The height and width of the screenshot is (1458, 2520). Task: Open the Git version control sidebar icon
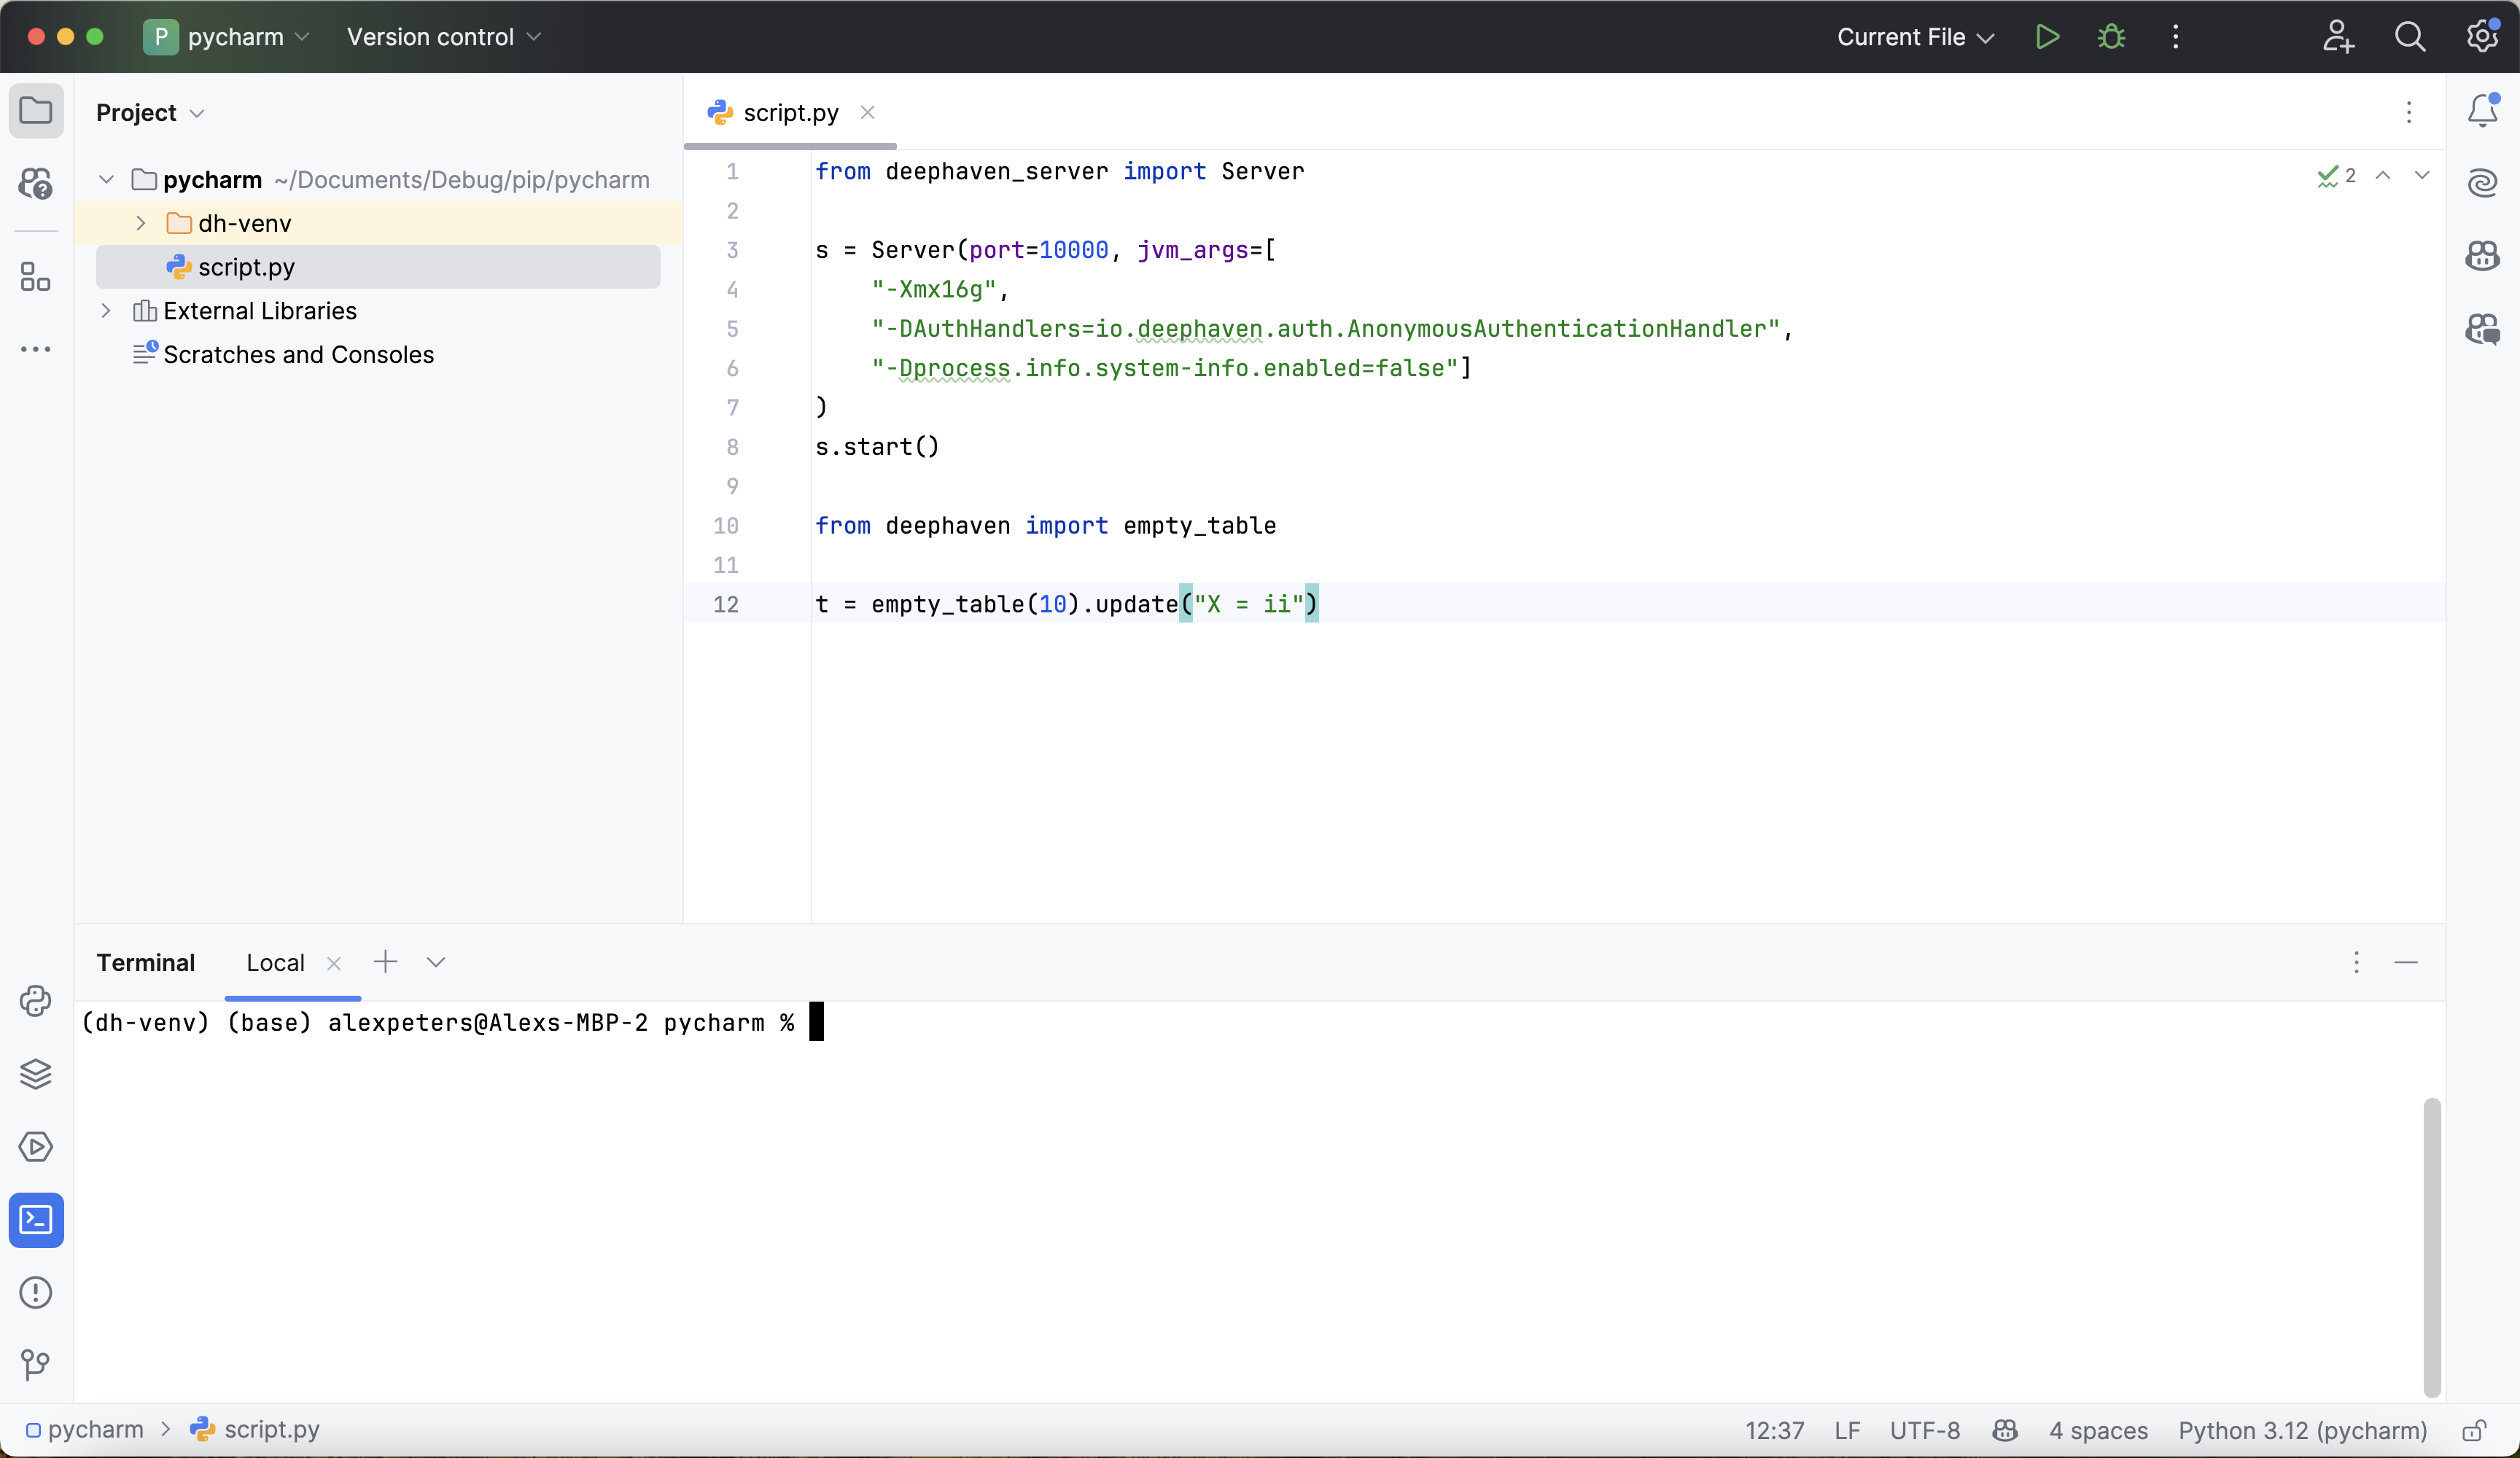tap(36, 1365)
